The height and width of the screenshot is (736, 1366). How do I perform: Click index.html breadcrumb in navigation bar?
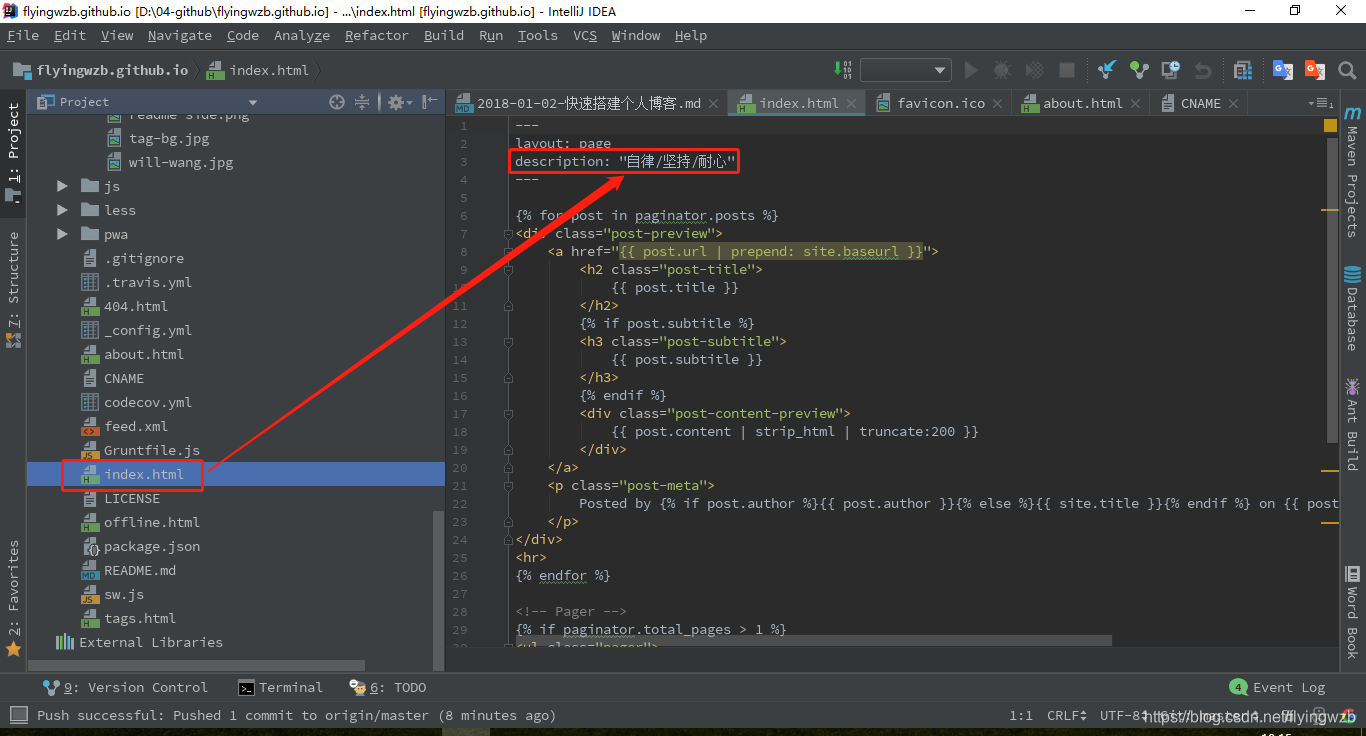point(259,70)
